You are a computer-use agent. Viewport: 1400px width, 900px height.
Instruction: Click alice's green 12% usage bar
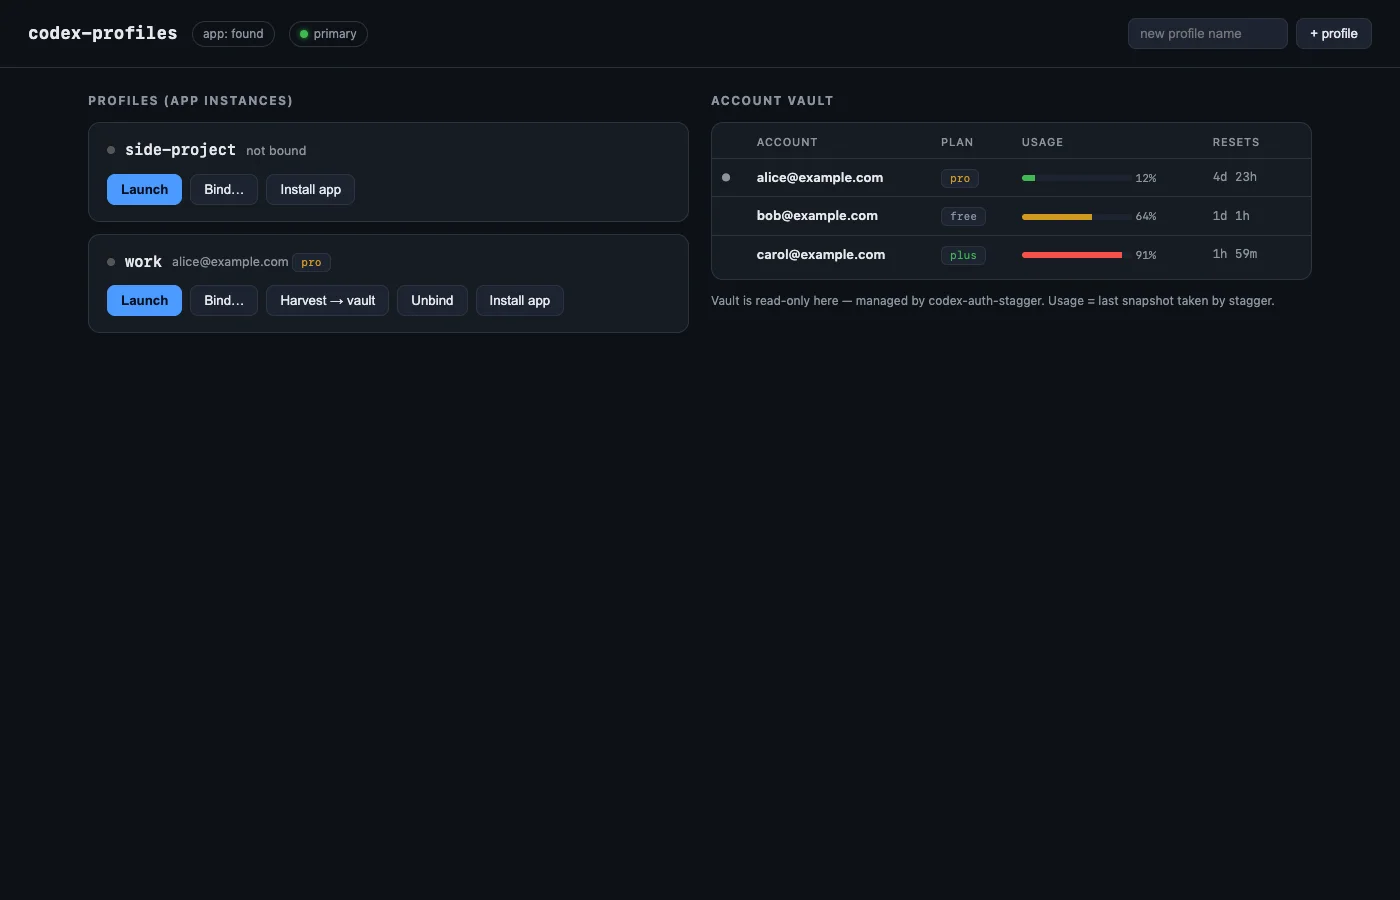coord(1077,178)
